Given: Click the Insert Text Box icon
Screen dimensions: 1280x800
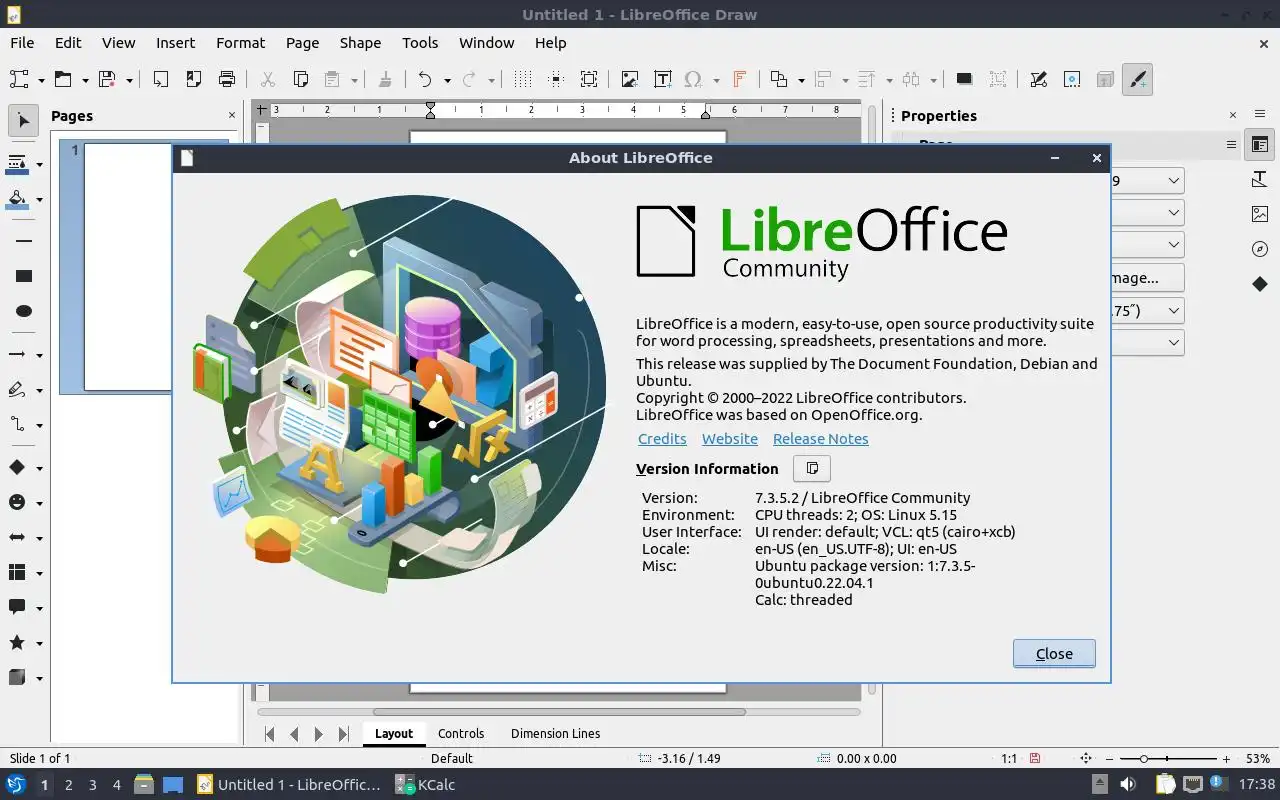Looking at the screenshot, I should click(x=662, y=79).
